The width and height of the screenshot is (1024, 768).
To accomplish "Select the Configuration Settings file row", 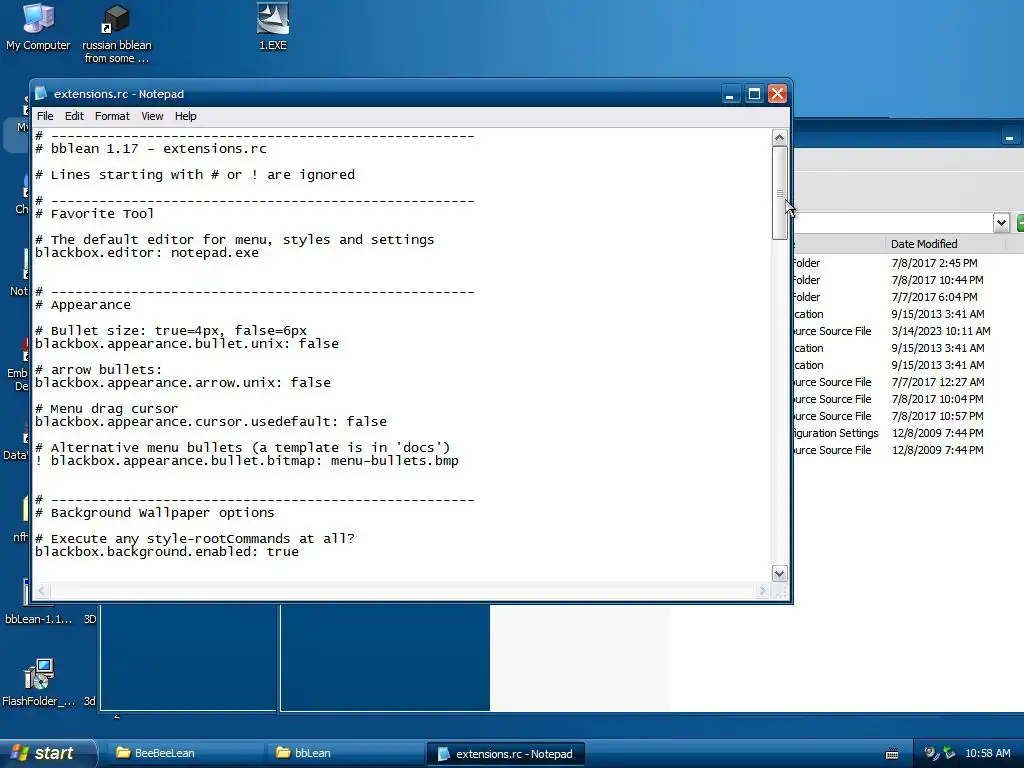I will 908,433.
